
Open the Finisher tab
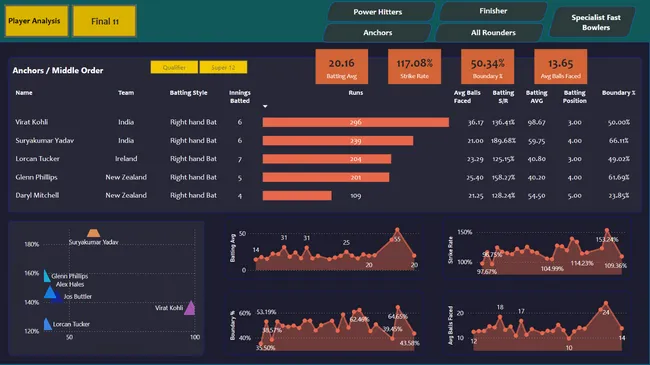click(x=493, y=11)
